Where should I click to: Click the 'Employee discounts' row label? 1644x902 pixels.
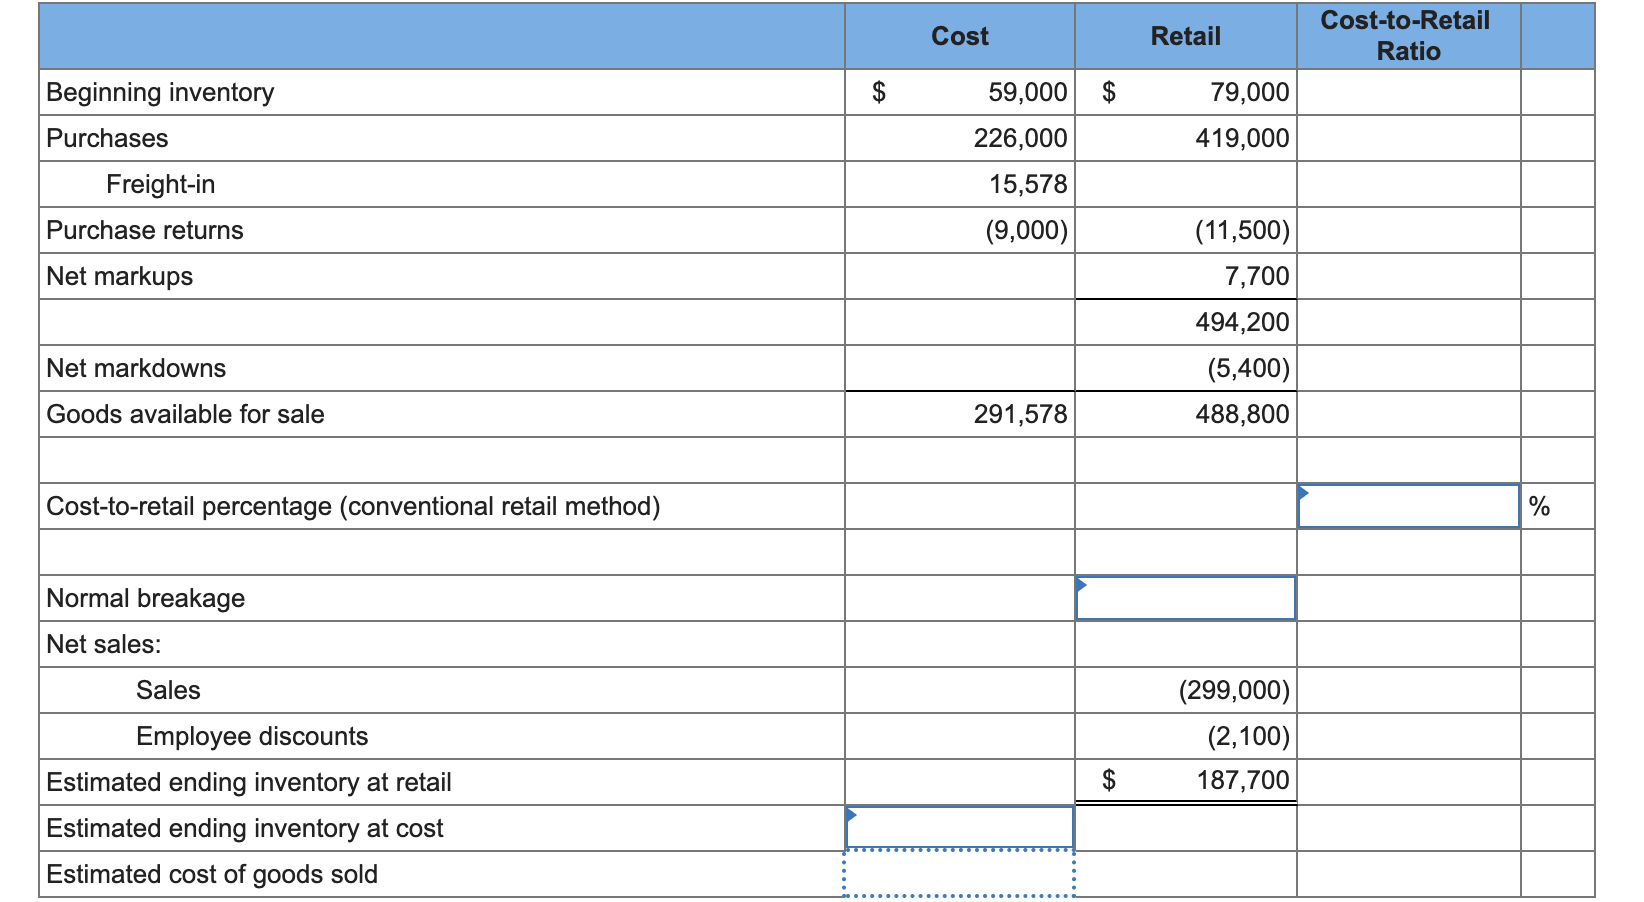click(x=252, y=736)
